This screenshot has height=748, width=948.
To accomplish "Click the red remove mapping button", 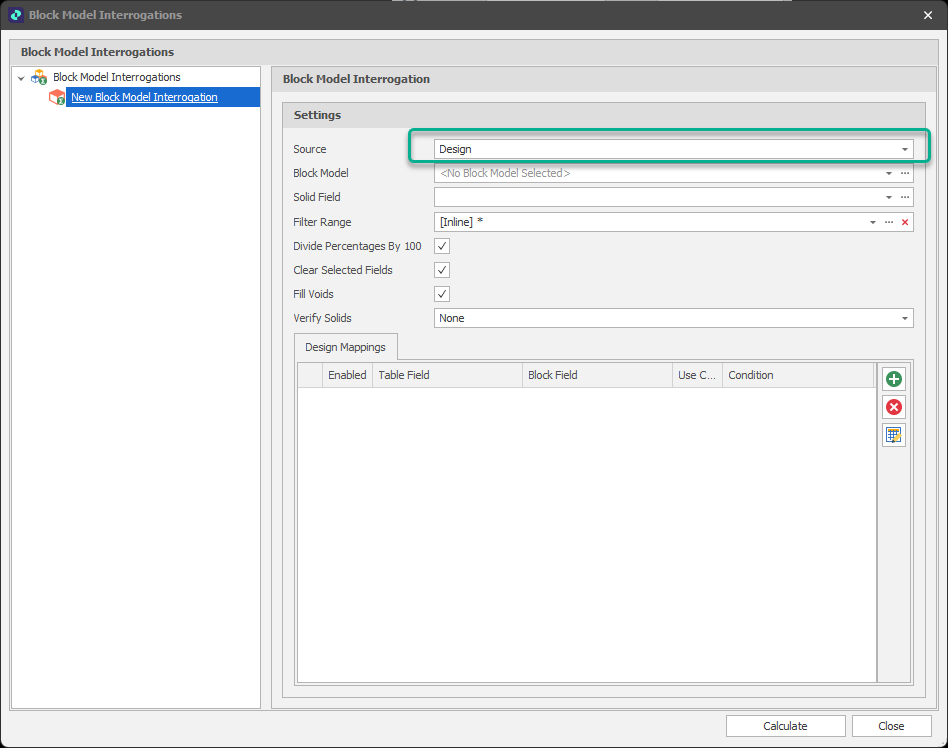I will [x=893, y=407].
